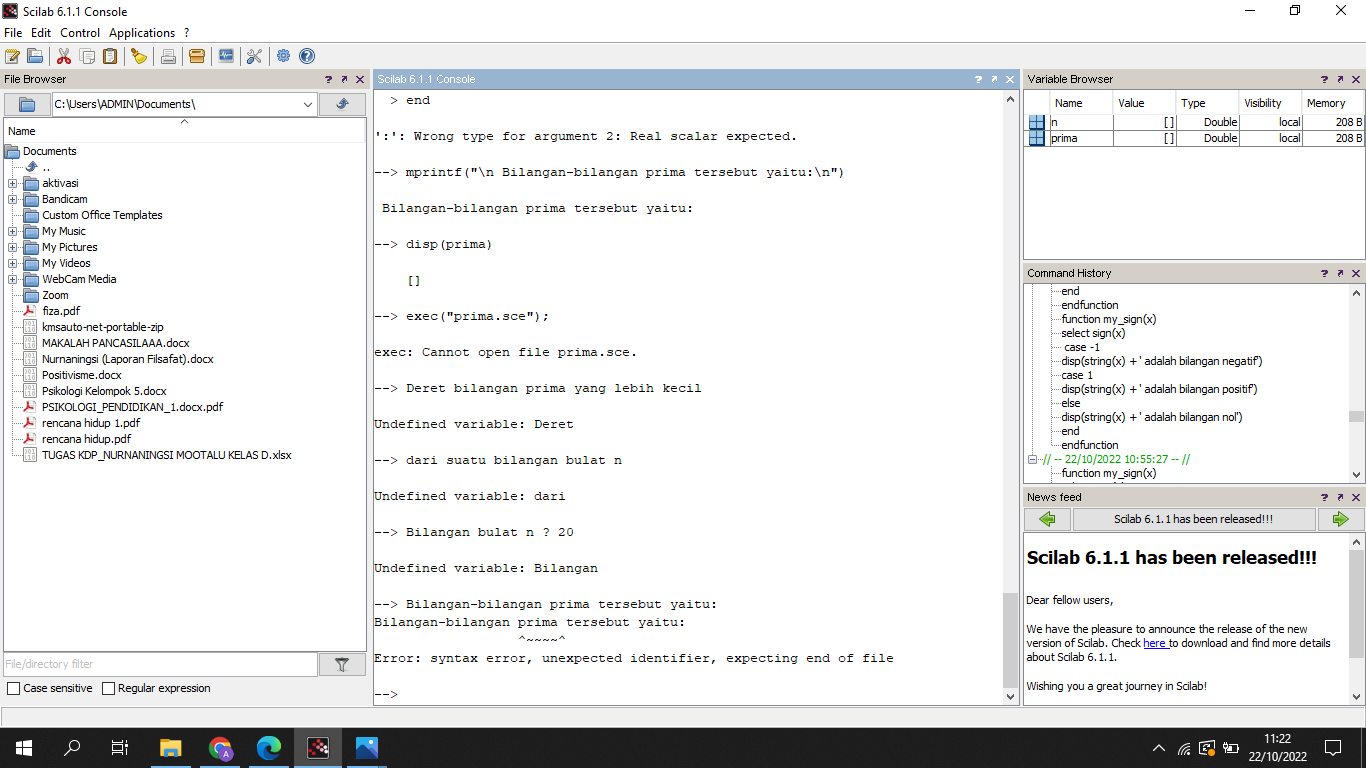1366x768 pixels.
Task: Expand the aktivasi folder node
Action: click(12, 183)
